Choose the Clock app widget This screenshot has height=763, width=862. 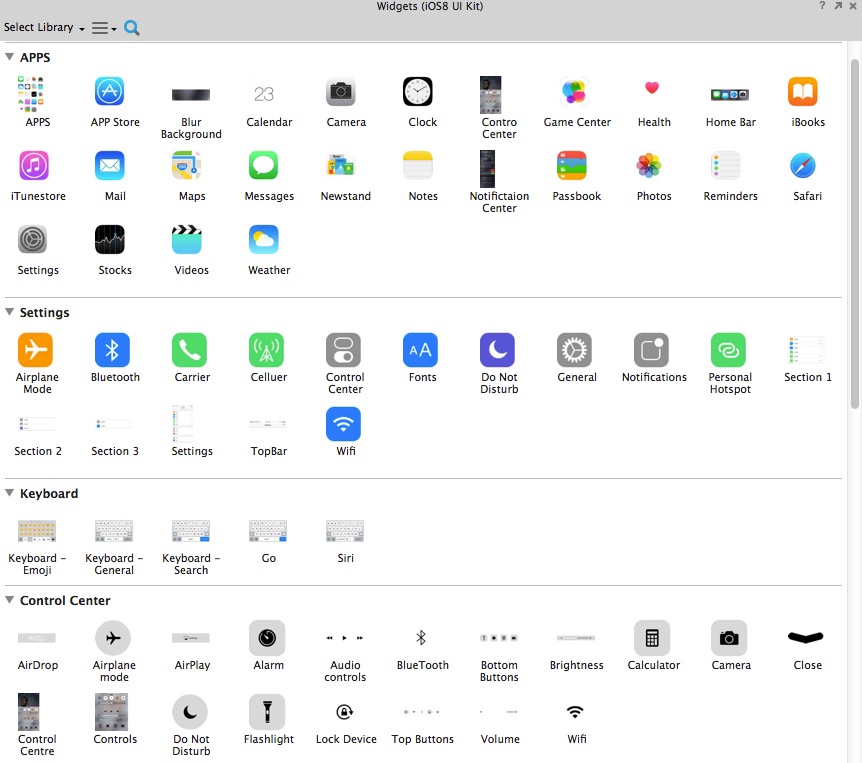tap(418, 91)
